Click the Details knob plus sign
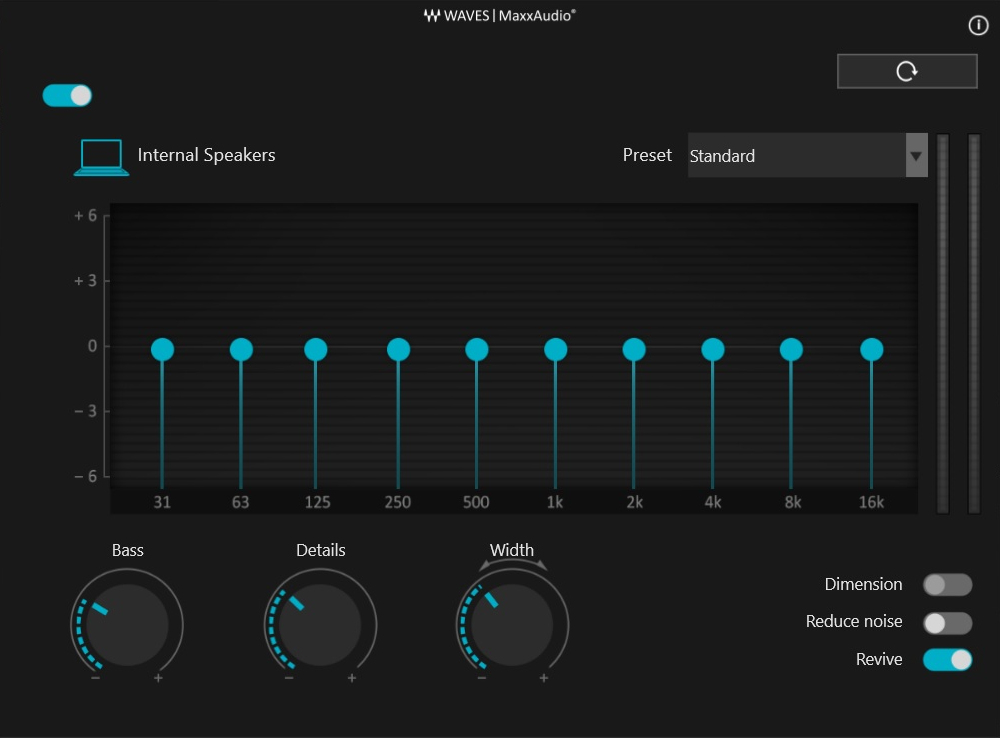Screen dimensions: 1000x738 (351, 677)
